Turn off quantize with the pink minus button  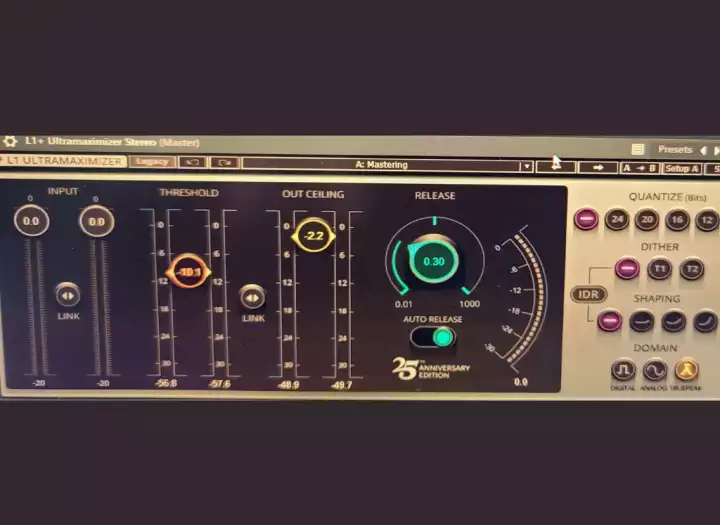click(x=586, y=219)
